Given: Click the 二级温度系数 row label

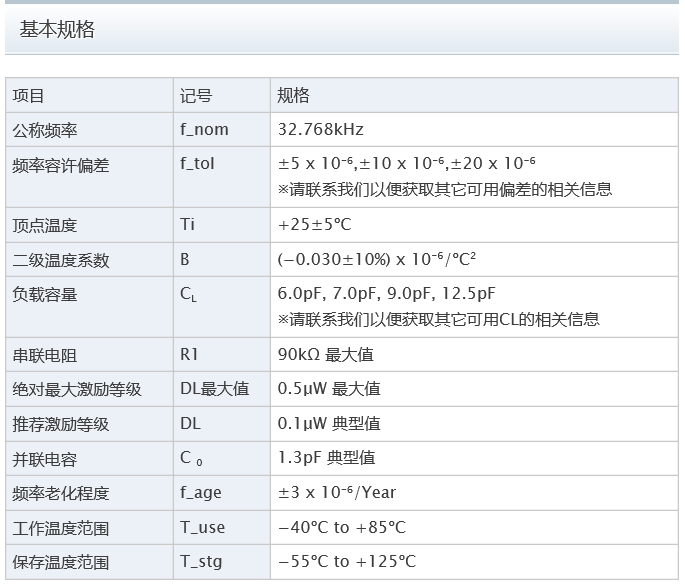Looking at the screenshot, I should pyautogui.click(x=61, y=260).
